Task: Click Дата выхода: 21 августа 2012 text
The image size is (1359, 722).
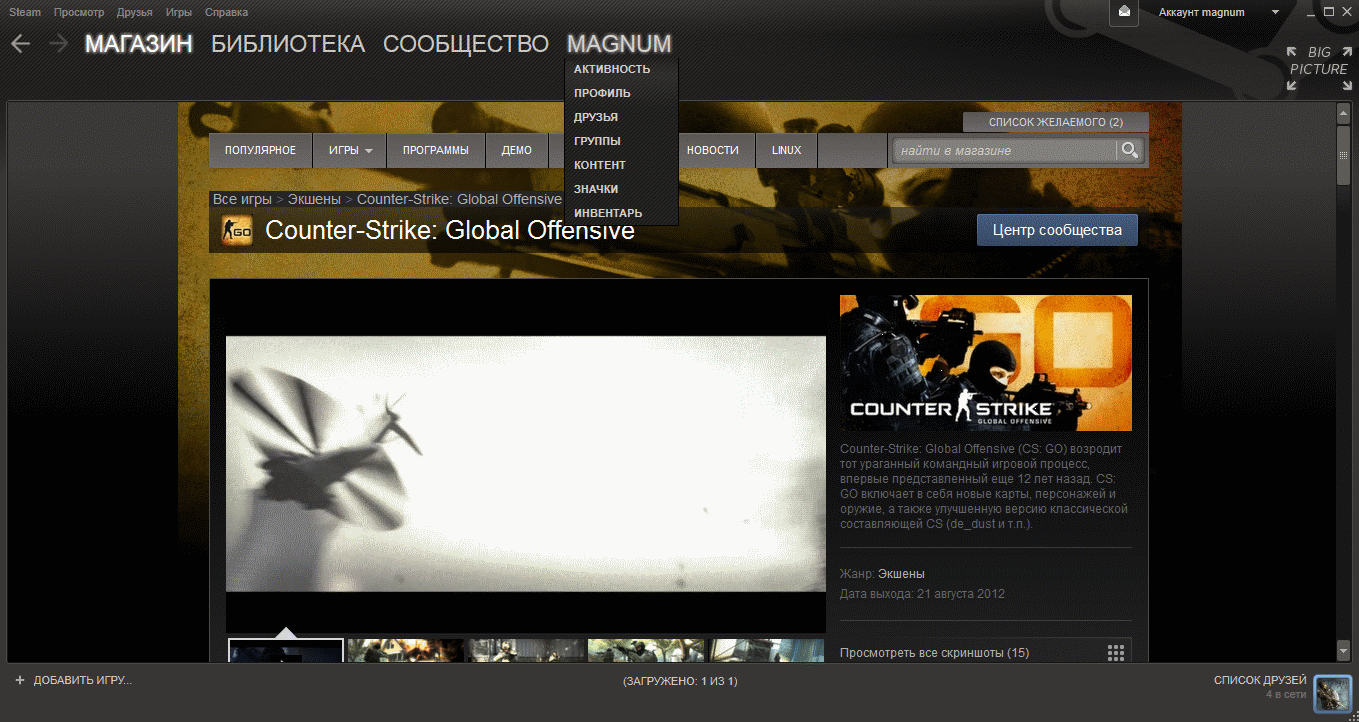Action: coord(922,594)
